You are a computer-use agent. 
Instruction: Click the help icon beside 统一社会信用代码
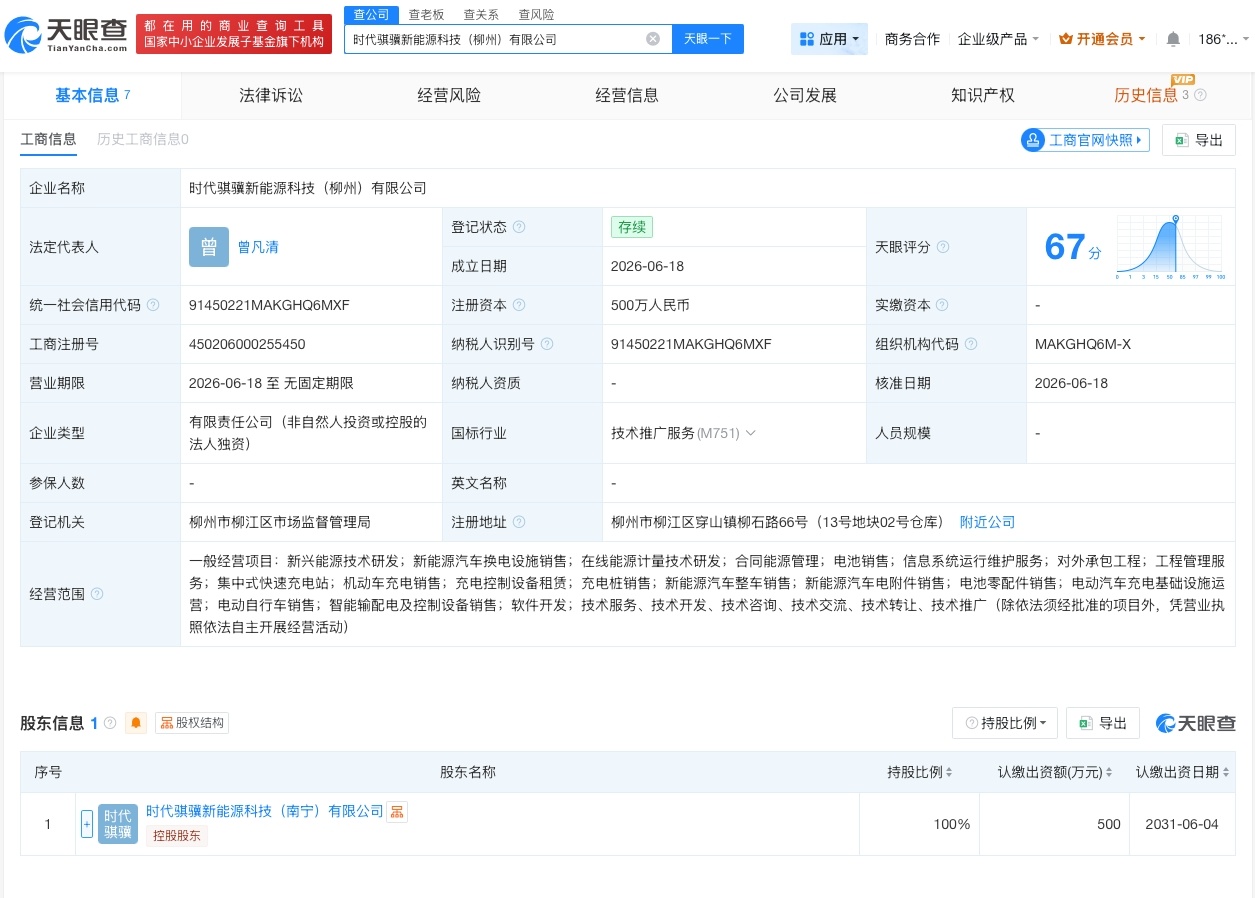pyautogui.click(x=153, y=305)
